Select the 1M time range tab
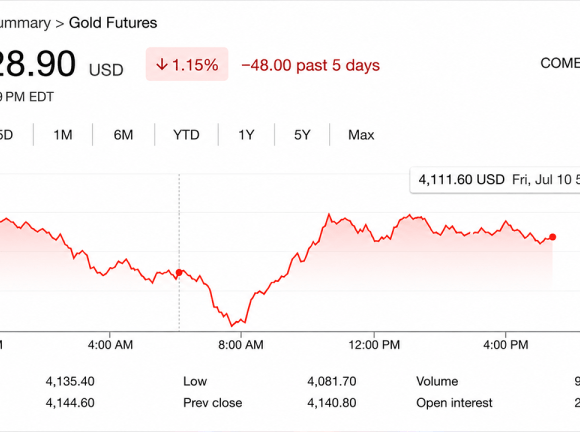 [x=63, y=135]
